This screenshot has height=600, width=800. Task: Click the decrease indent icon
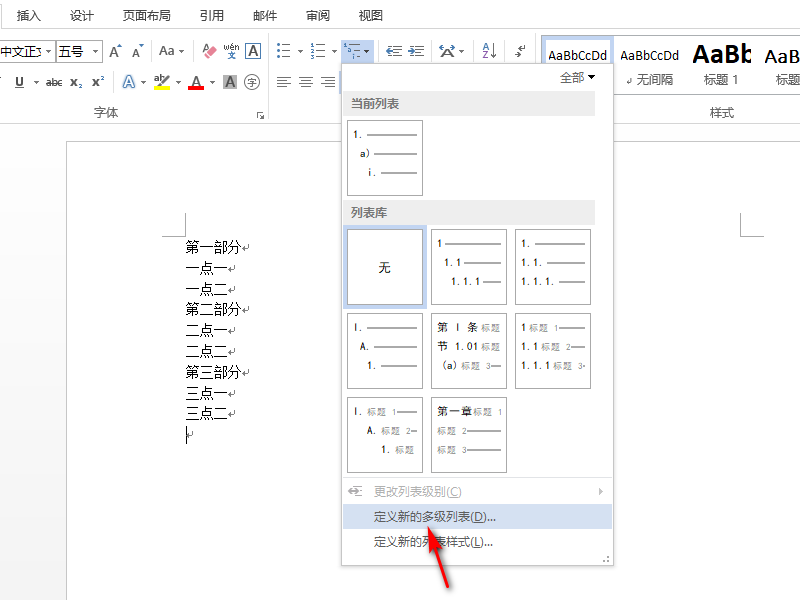pyautogui.click(x=393, y=51)
